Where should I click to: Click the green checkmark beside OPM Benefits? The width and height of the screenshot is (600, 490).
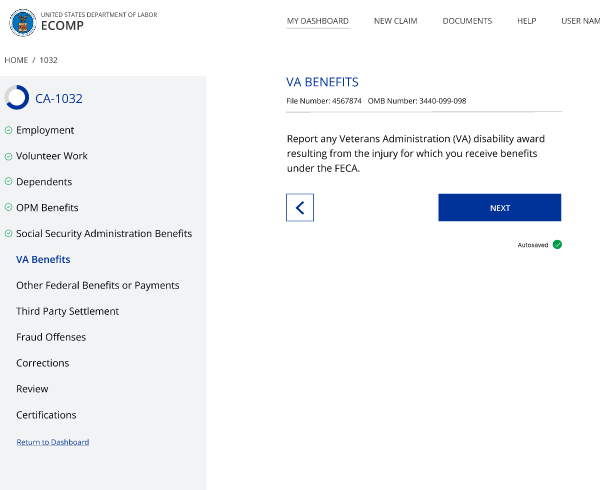tap(8, 207)
